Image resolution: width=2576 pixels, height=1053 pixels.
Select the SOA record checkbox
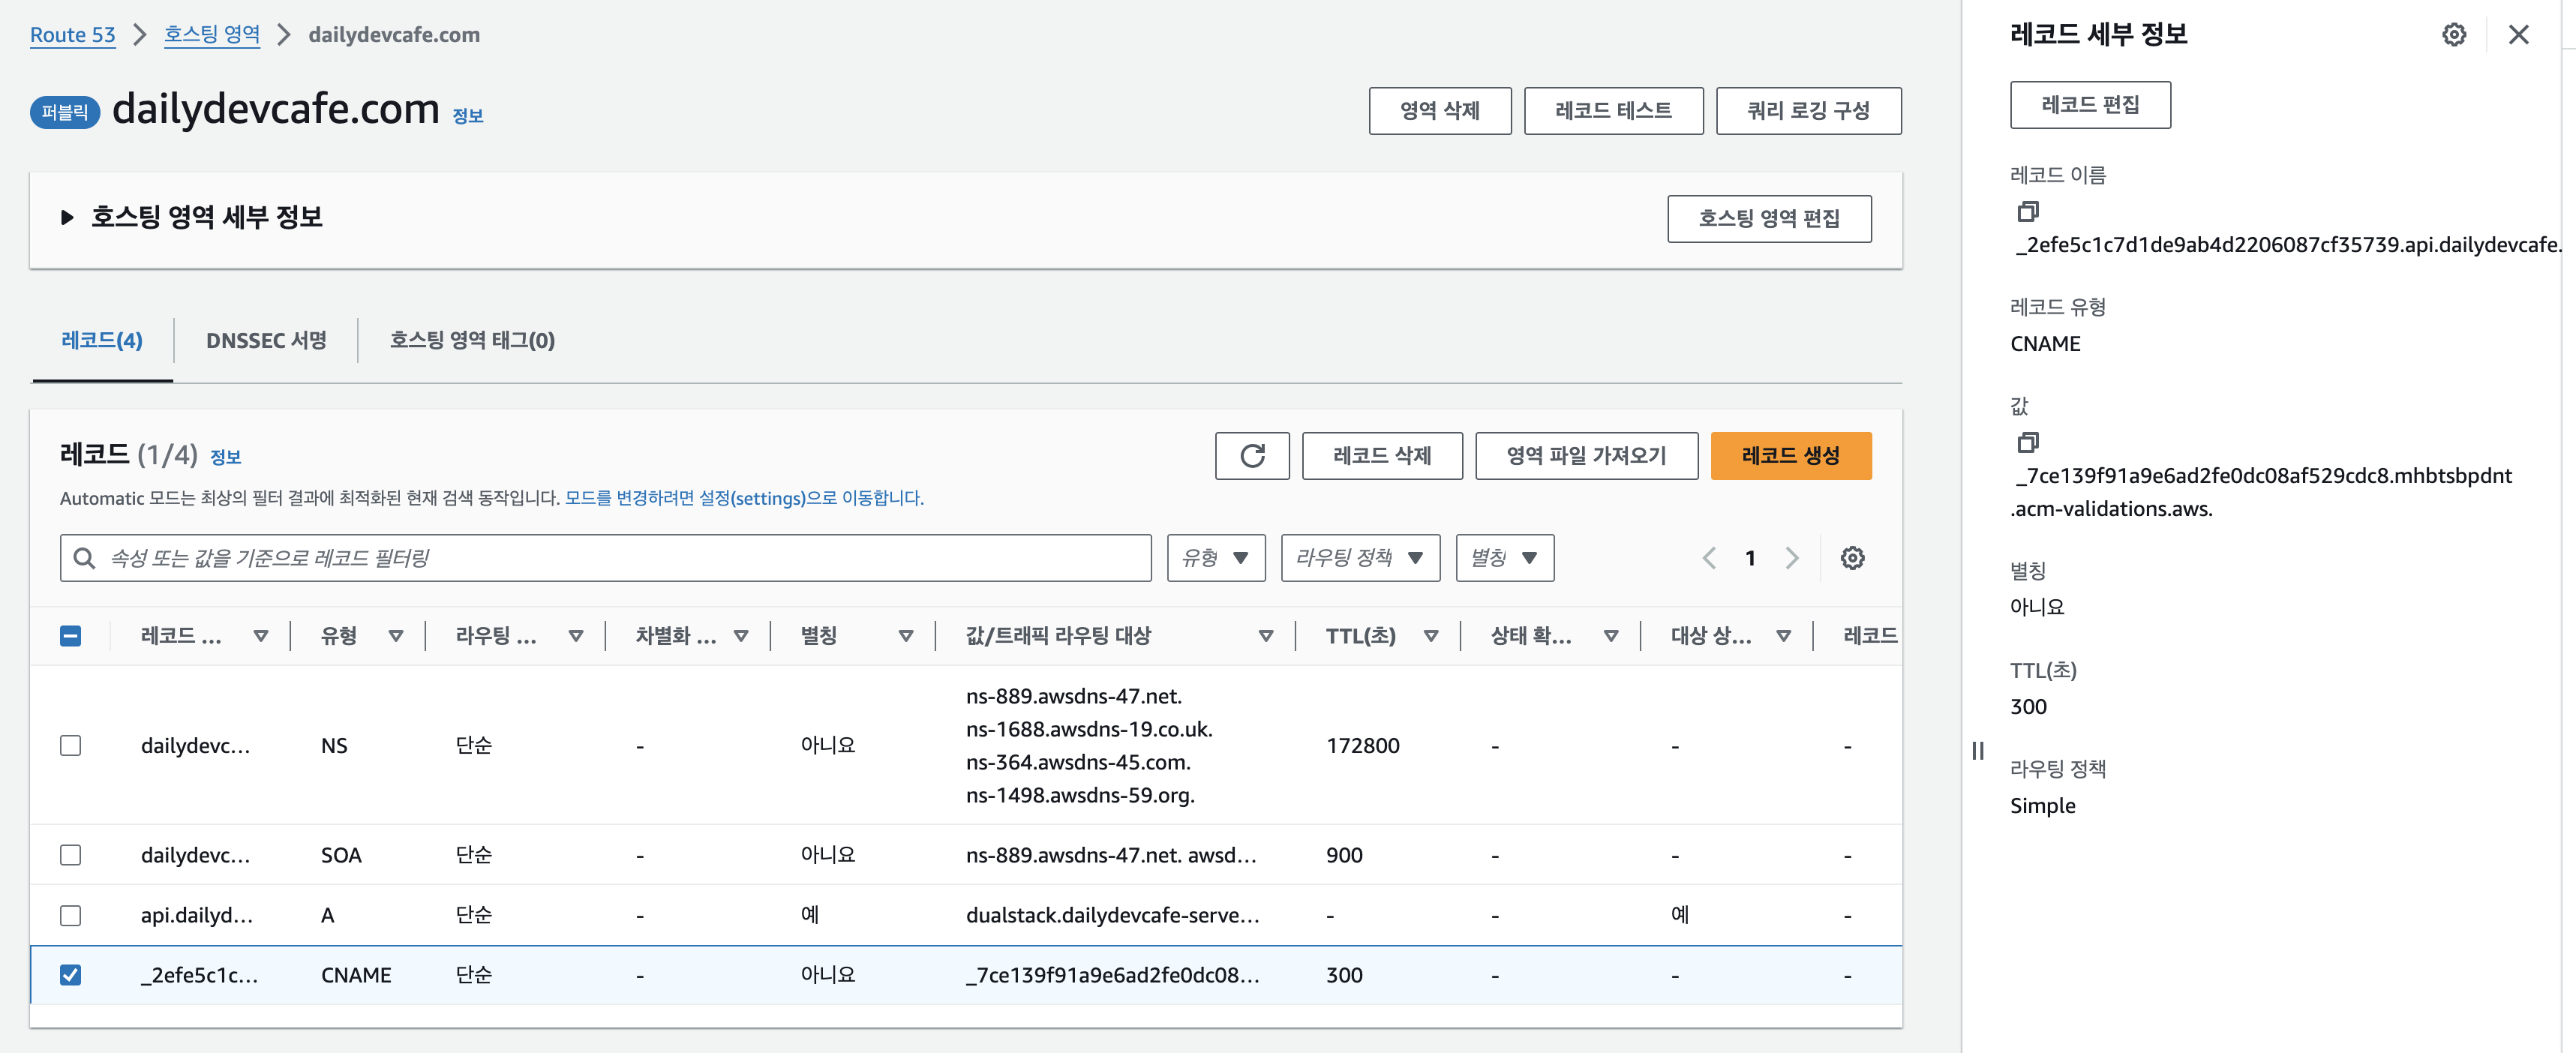coord(70,855)
